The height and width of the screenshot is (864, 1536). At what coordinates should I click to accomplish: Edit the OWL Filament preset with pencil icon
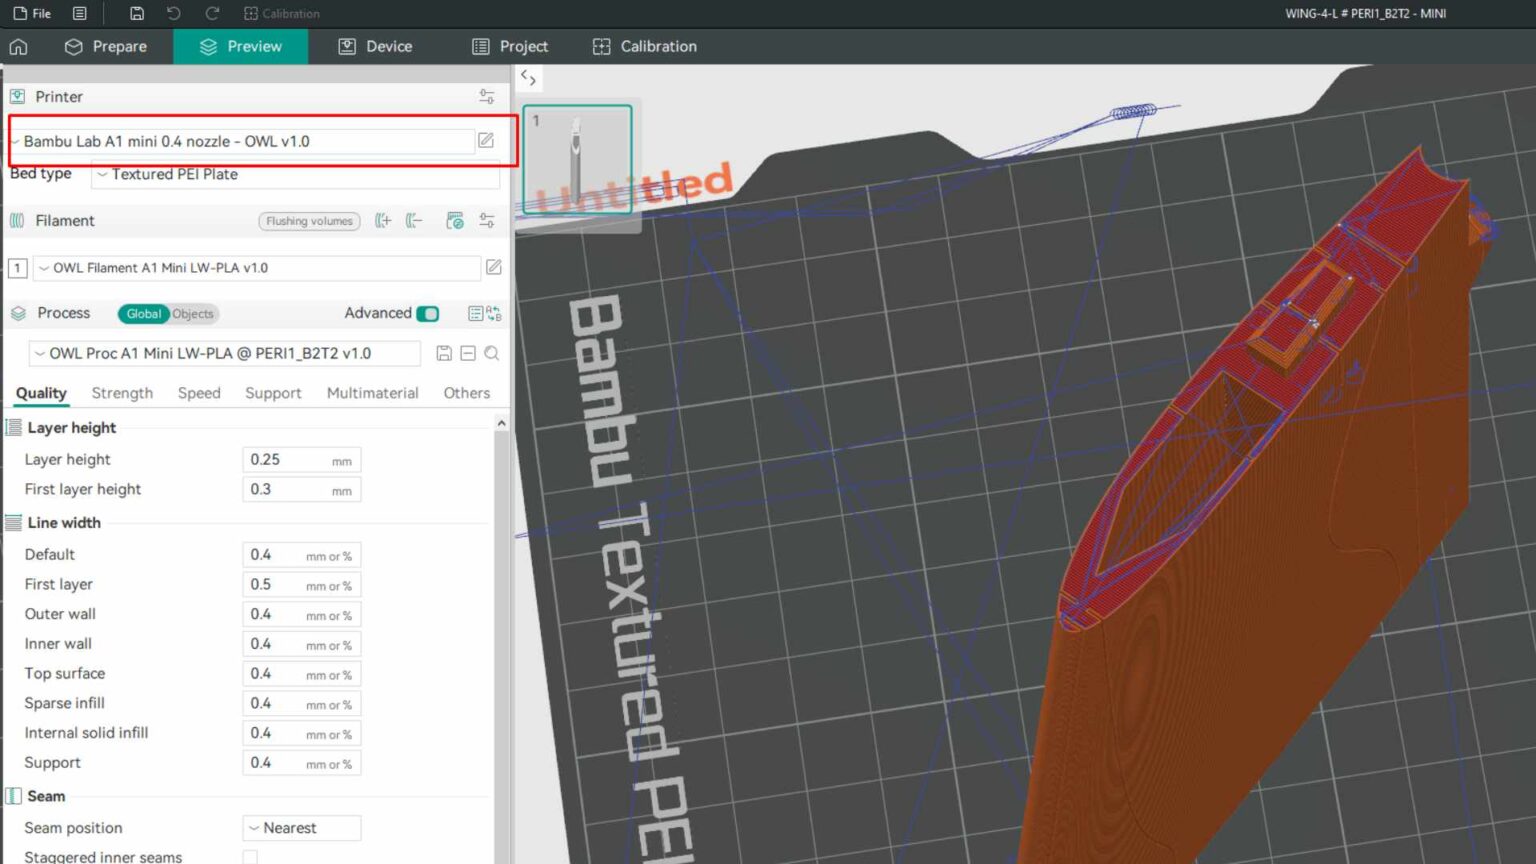pos(494,267)
